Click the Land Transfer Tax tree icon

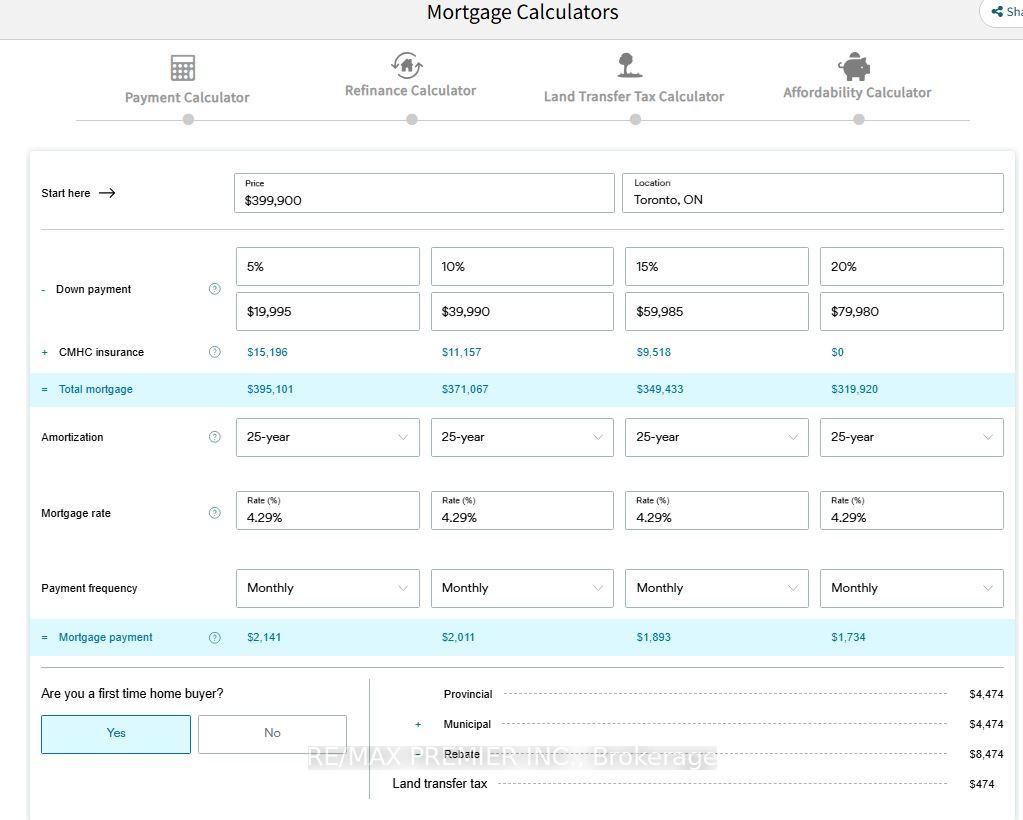pos(629,66)
